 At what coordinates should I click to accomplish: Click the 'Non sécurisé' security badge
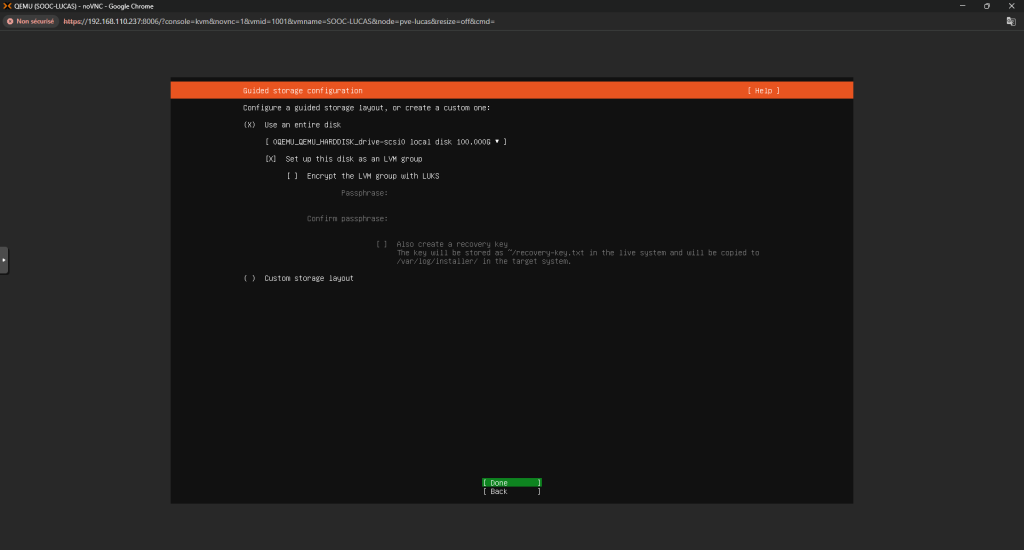coord(33,21)
